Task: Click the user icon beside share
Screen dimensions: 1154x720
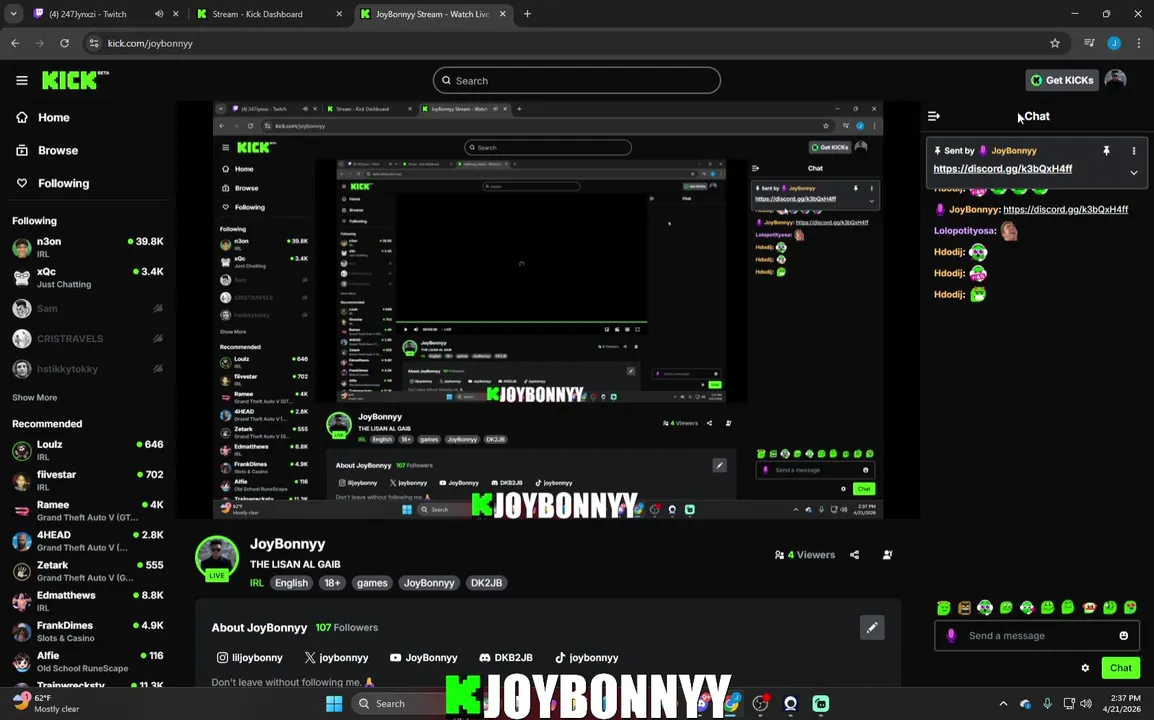Action: 888,554
